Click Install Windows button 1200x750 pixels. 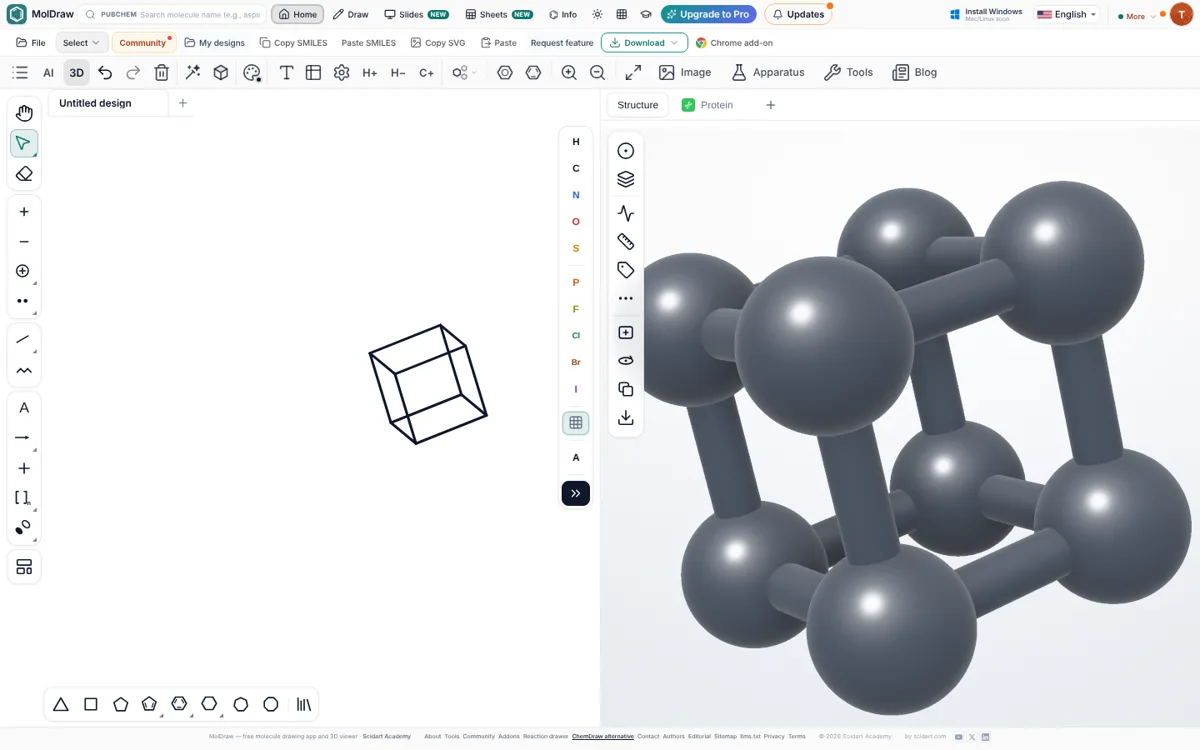(985, 15)
